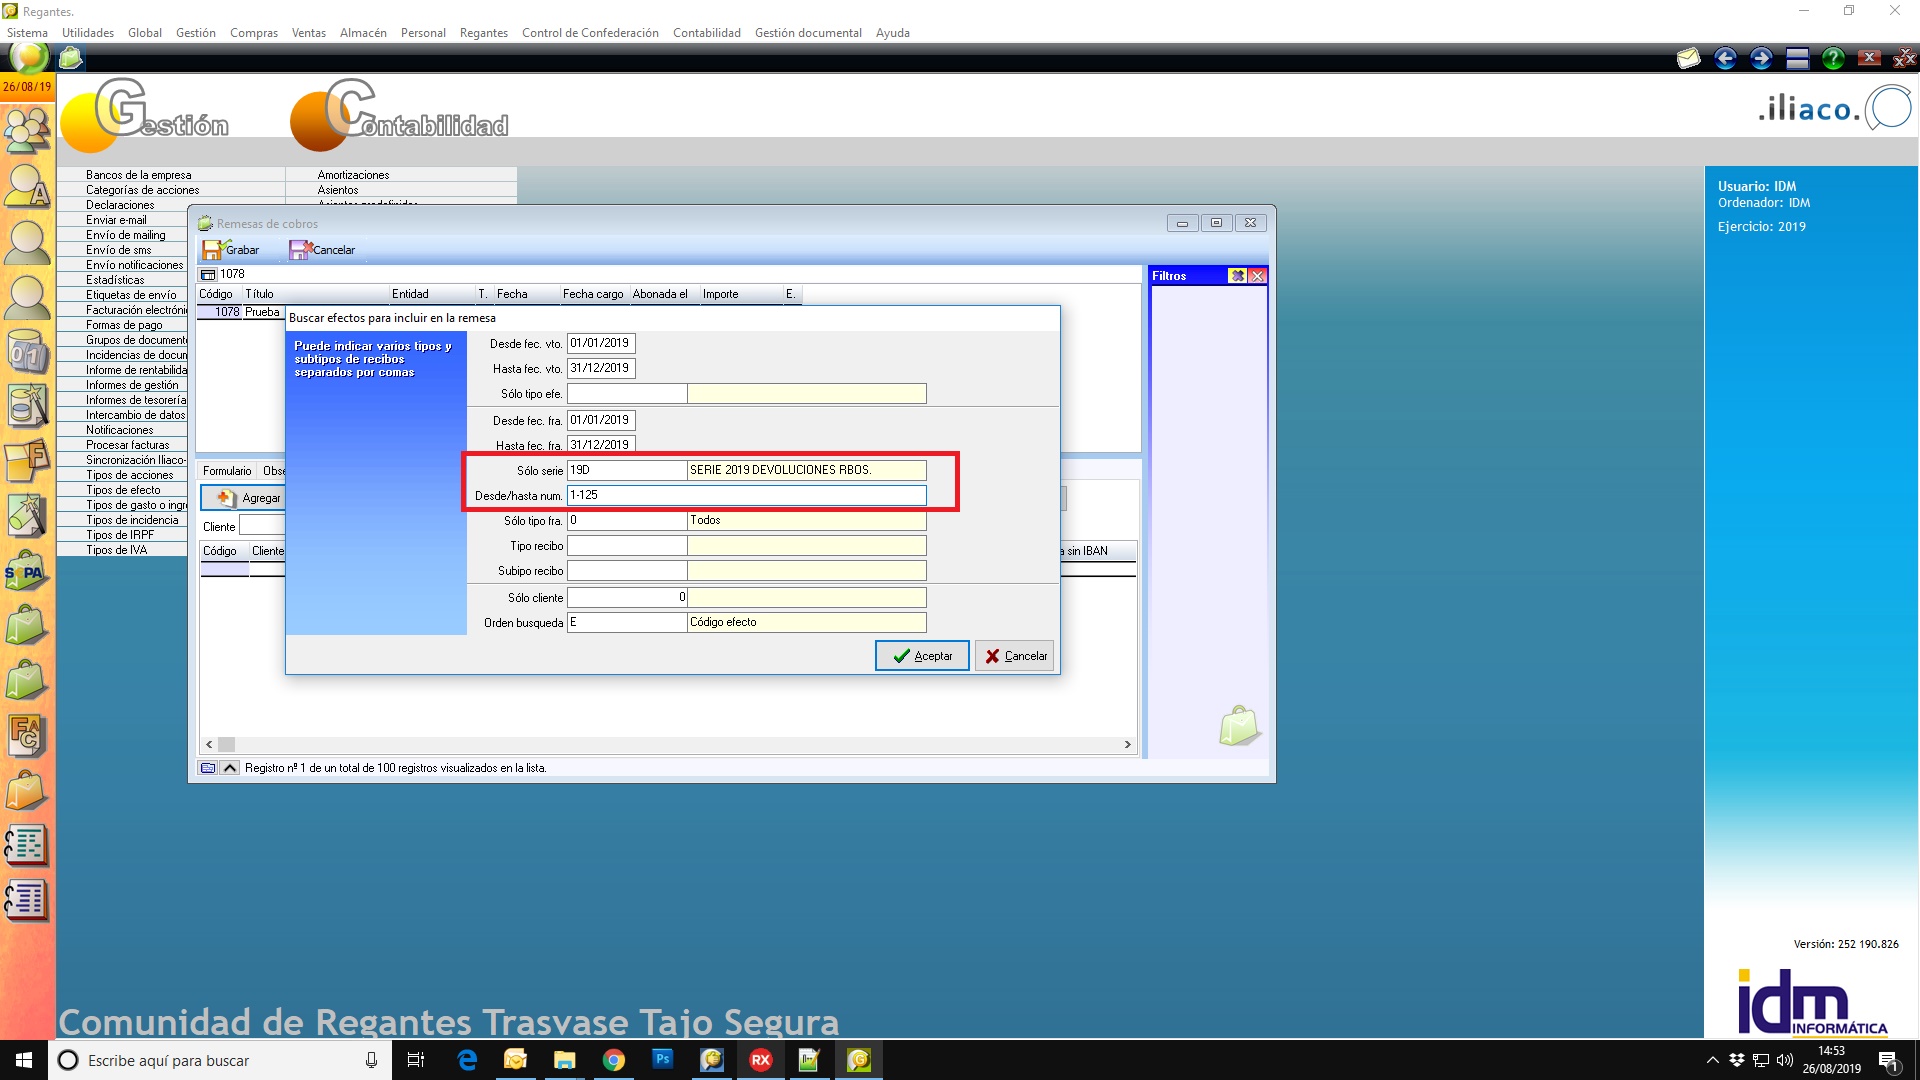Screen dimensions: 1920x1080
Task: Click the Windows search box
Action: [x=219, y=1060]
